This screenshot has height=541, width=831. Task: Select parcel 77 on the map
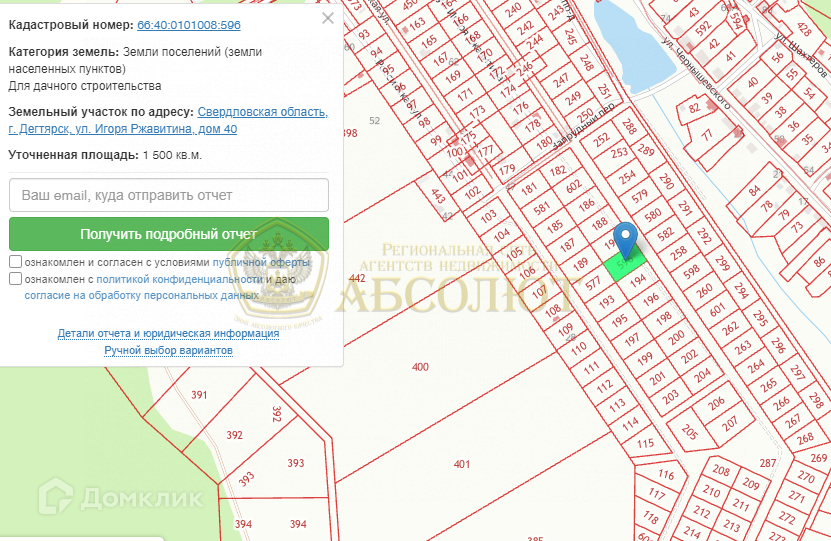[x=707, y=135]
